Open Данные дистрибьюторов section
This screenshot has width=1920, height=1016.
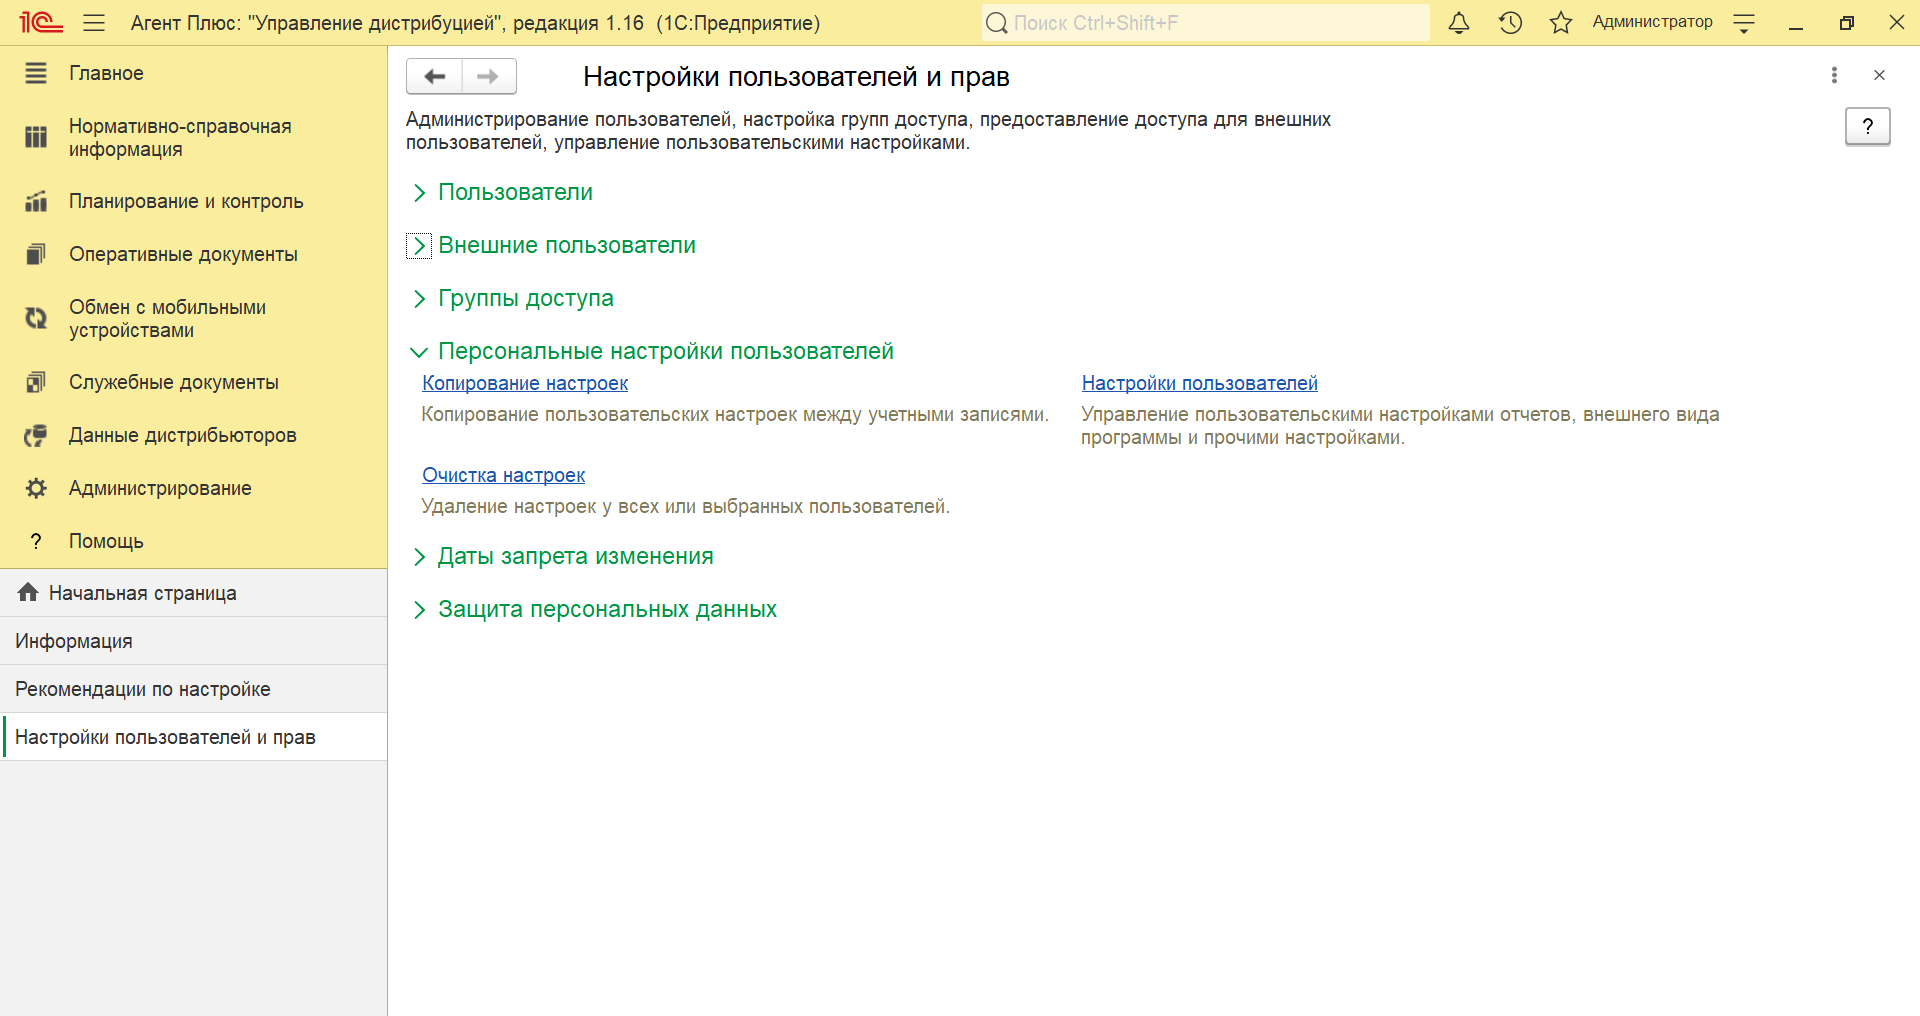pyautogui.click(x=194, y=435)
